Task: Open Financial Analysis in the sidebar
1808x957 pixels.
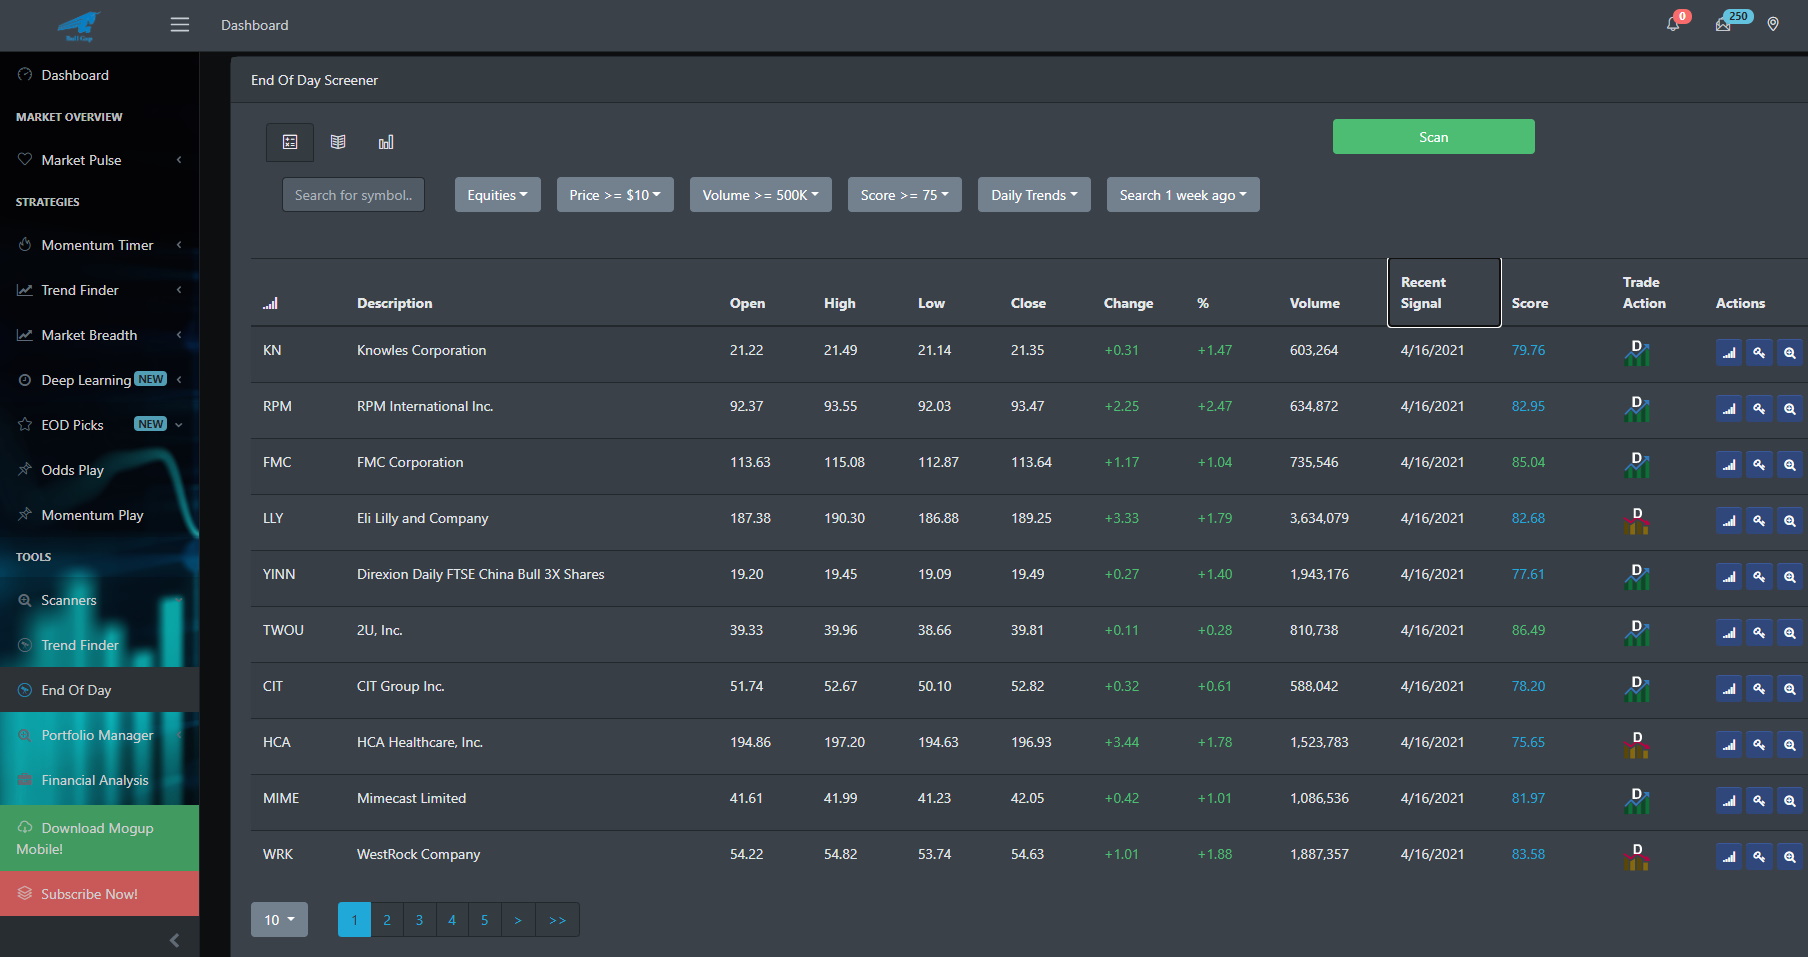Action: [99, 780]
